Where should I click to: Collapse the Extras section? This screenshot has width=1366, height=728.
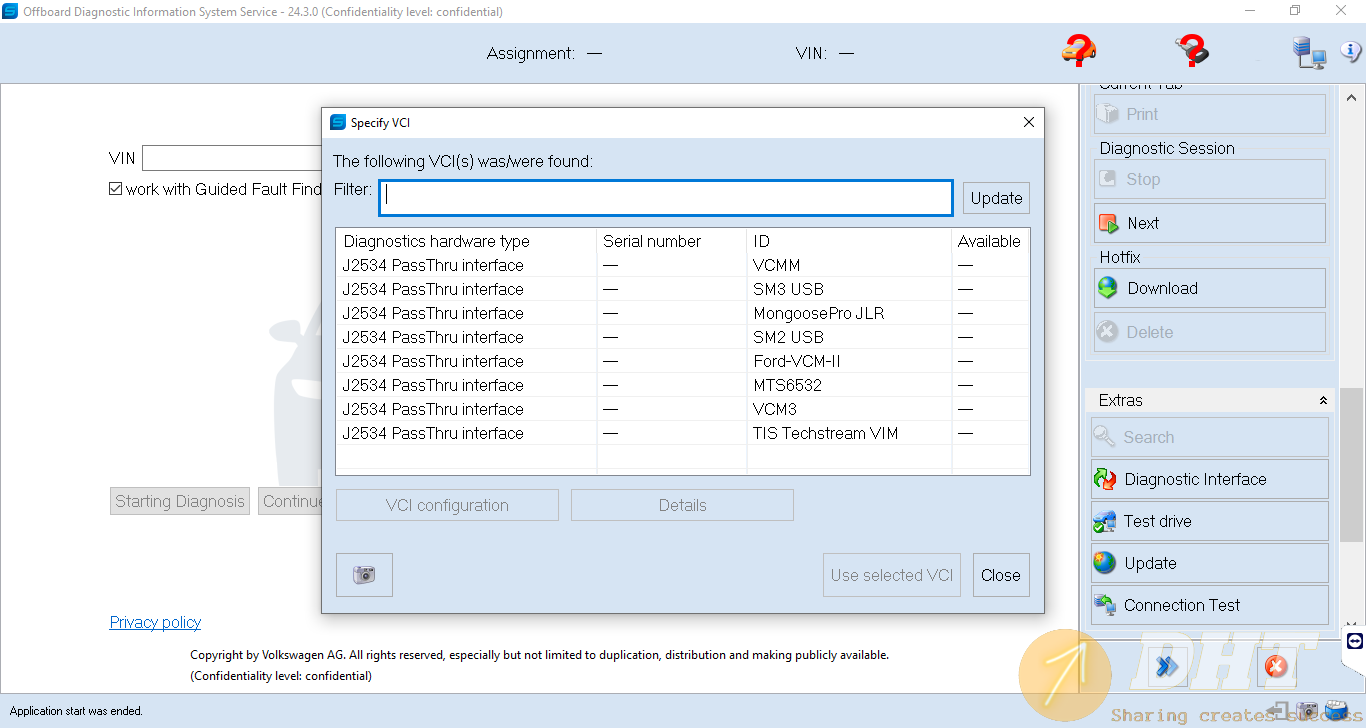(x=1323, y=400)
